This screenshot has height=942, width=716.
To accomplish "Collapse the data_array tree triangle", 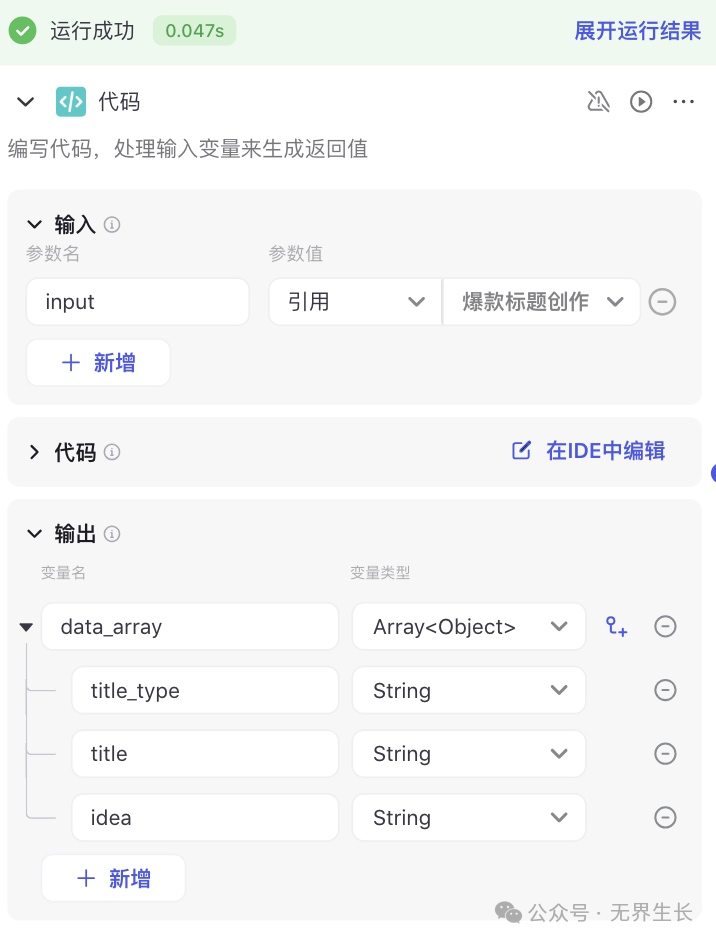I will (x=25, y=628).
